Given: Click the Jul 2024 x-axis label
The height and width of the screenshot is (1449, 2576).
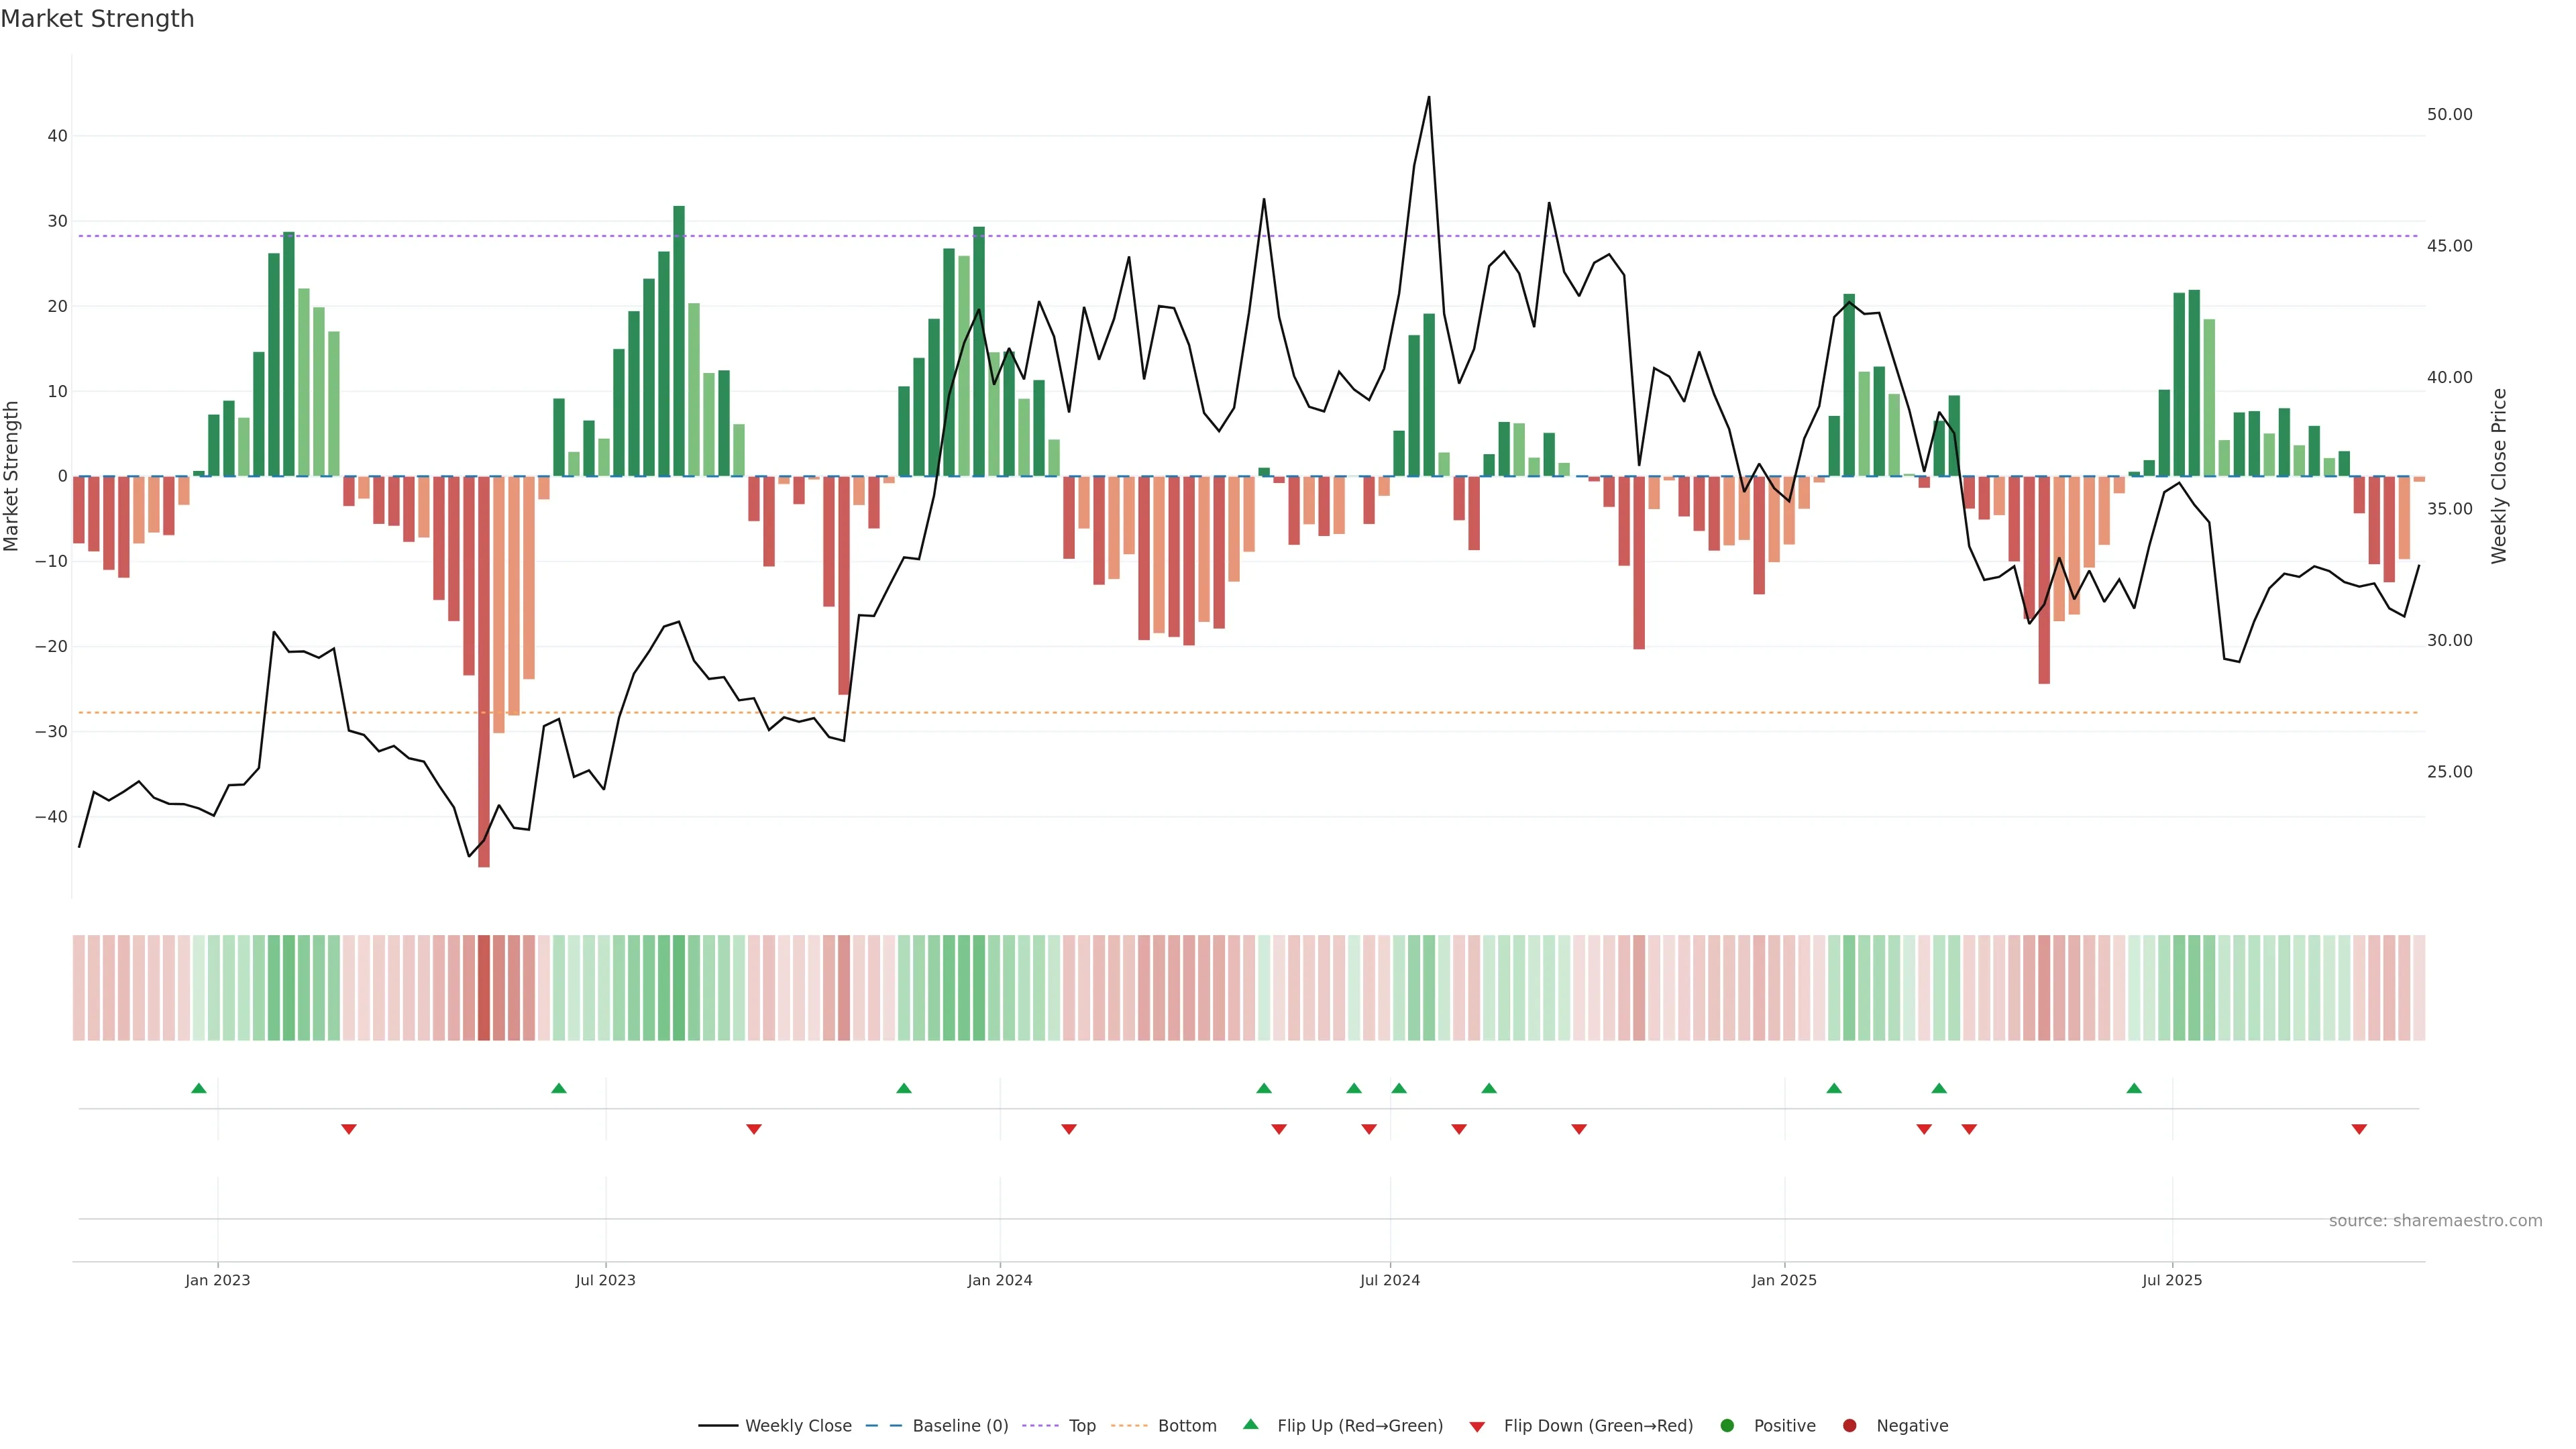Looking at the screenshot, I should [x=1389, y=1280].
